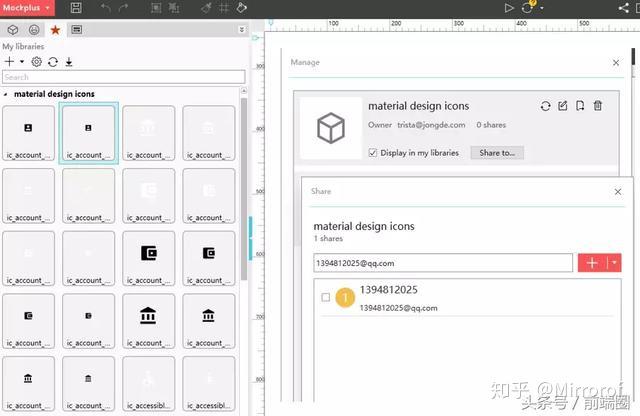The image size is (640, 416).
Task: Select the highlighted ic_account thumbnail
Action: click(89, 133)
